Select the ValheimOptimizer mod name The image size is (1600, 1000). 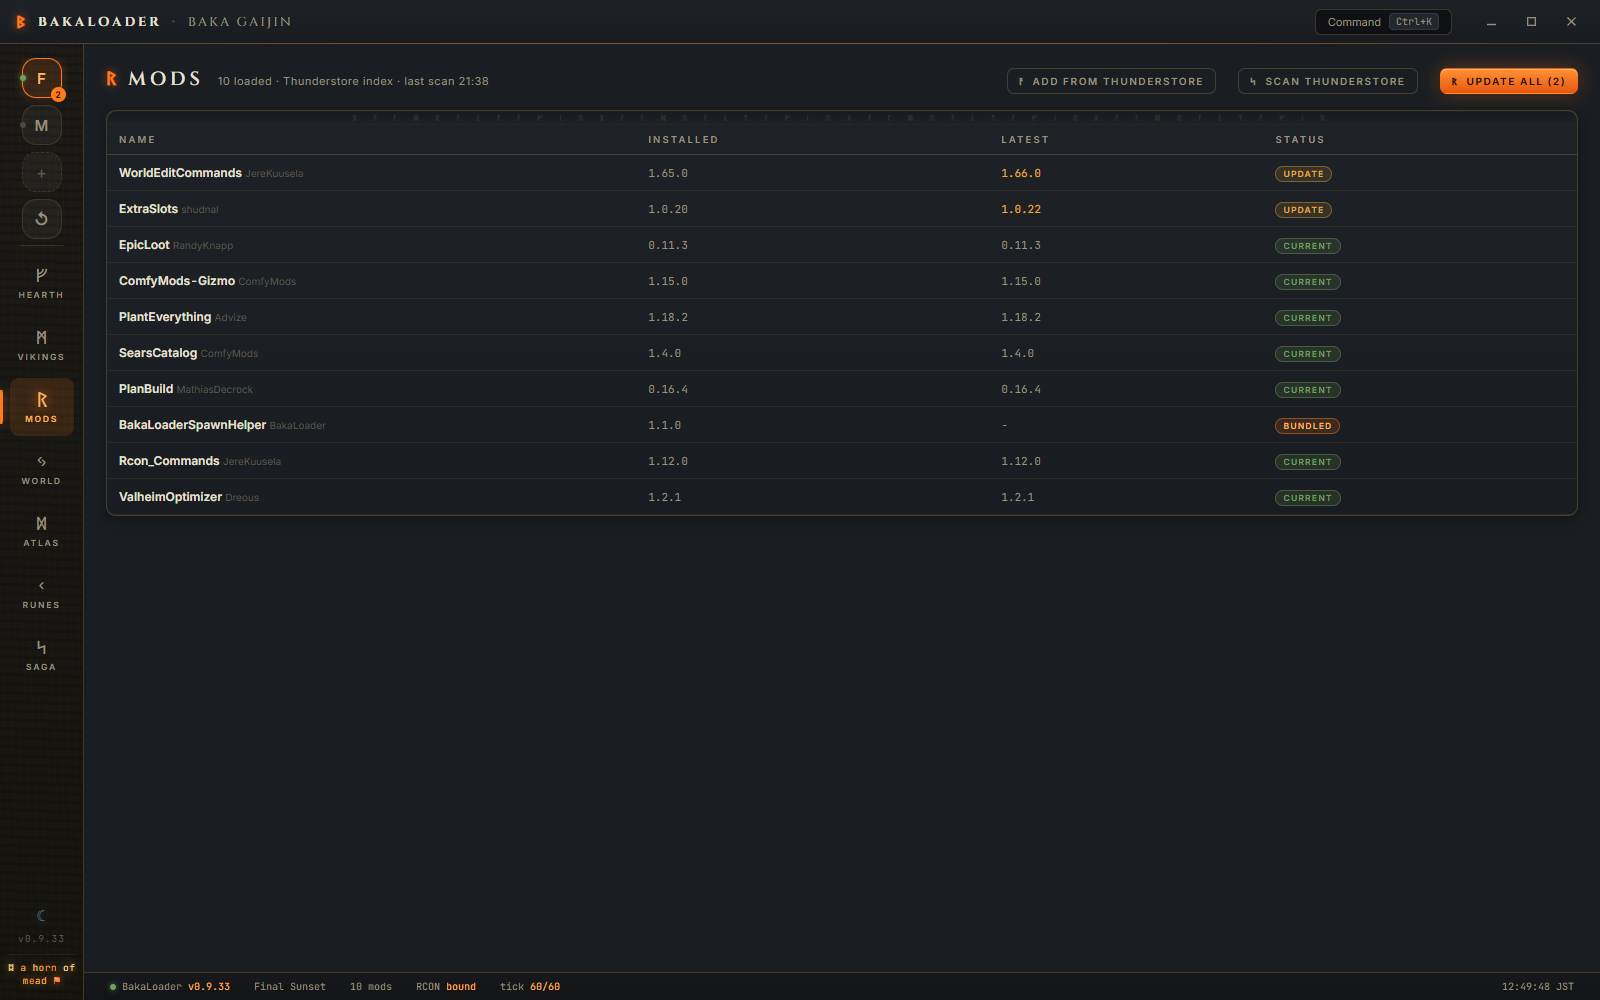coord(170,497)
